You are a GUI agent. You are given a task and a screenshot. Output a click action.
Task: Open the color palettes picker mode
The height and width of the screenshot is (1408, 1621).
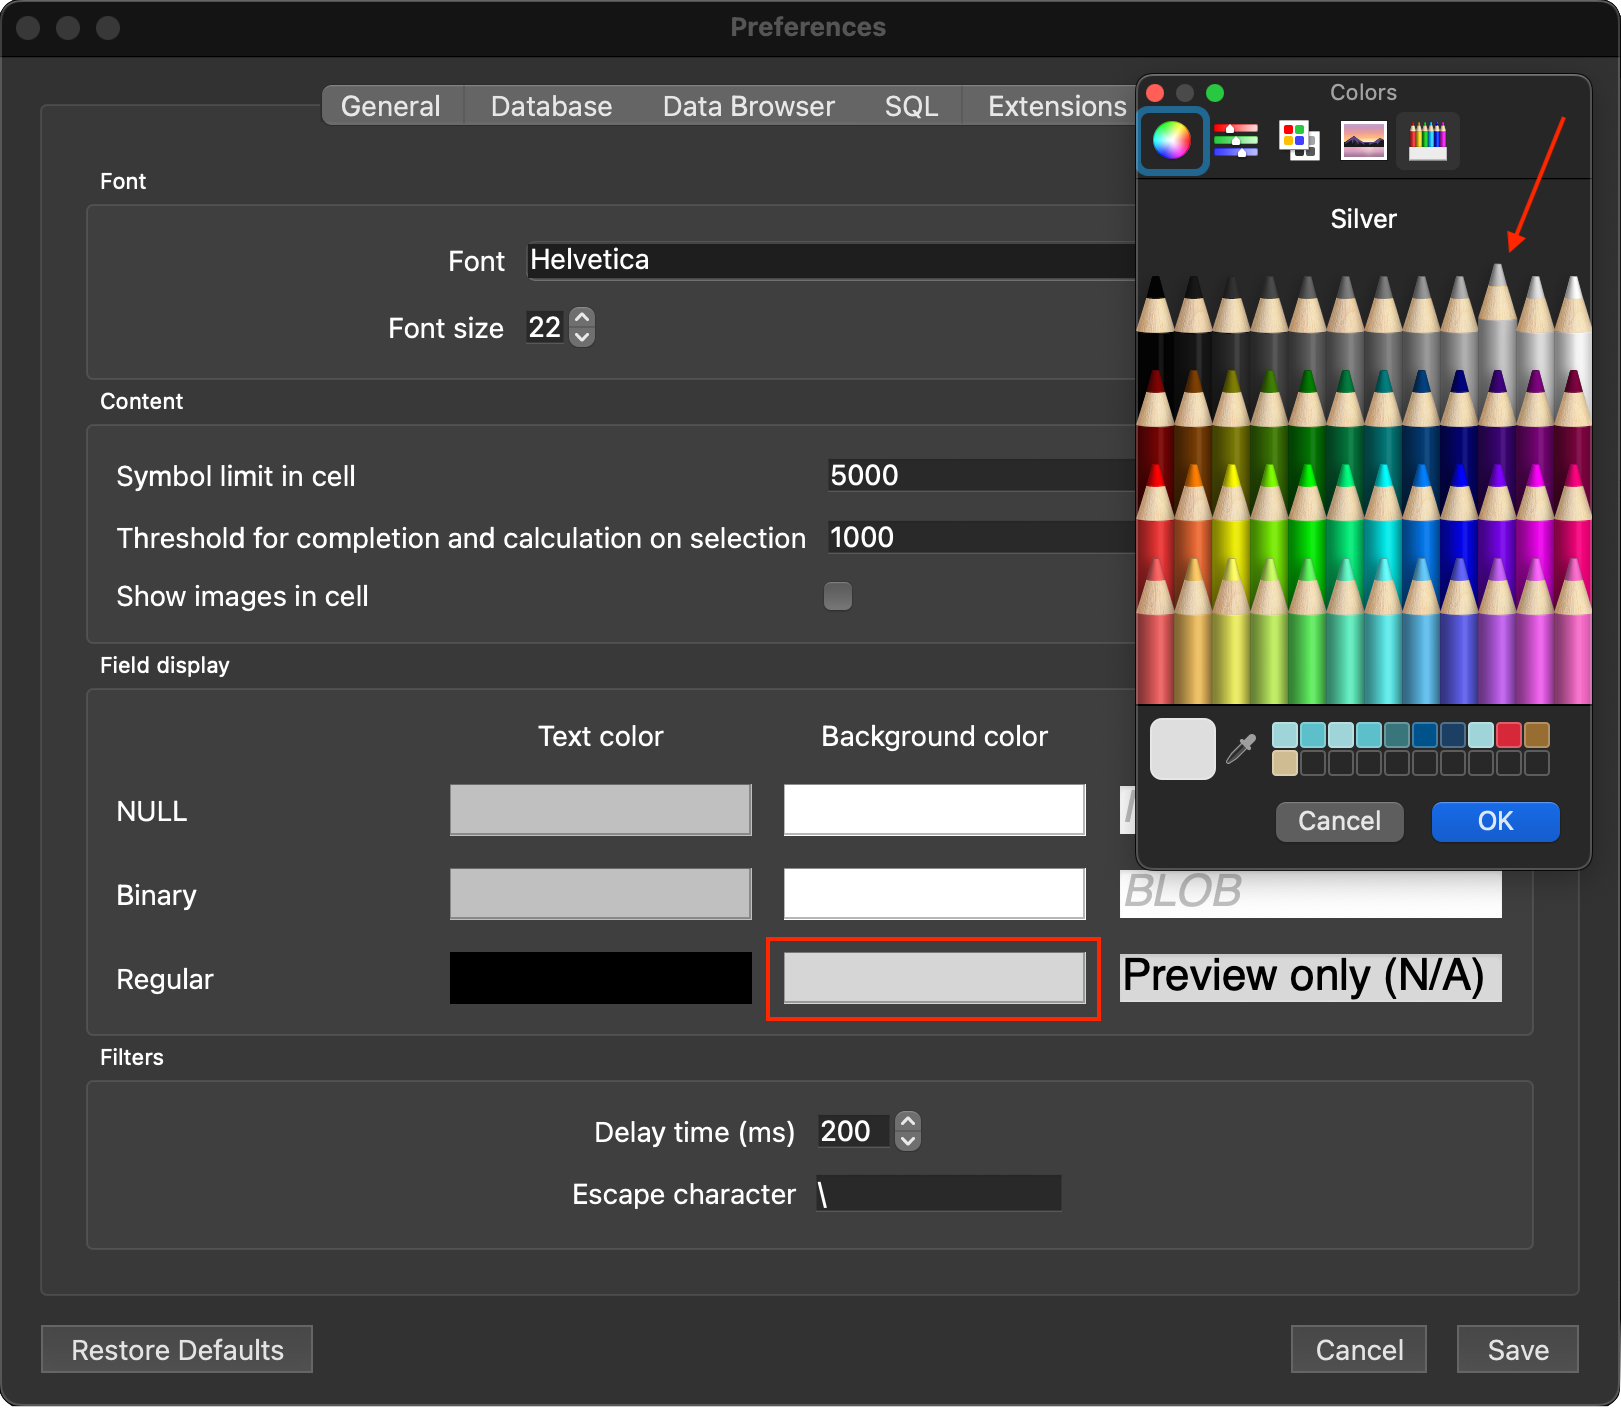pos(1299,140)
